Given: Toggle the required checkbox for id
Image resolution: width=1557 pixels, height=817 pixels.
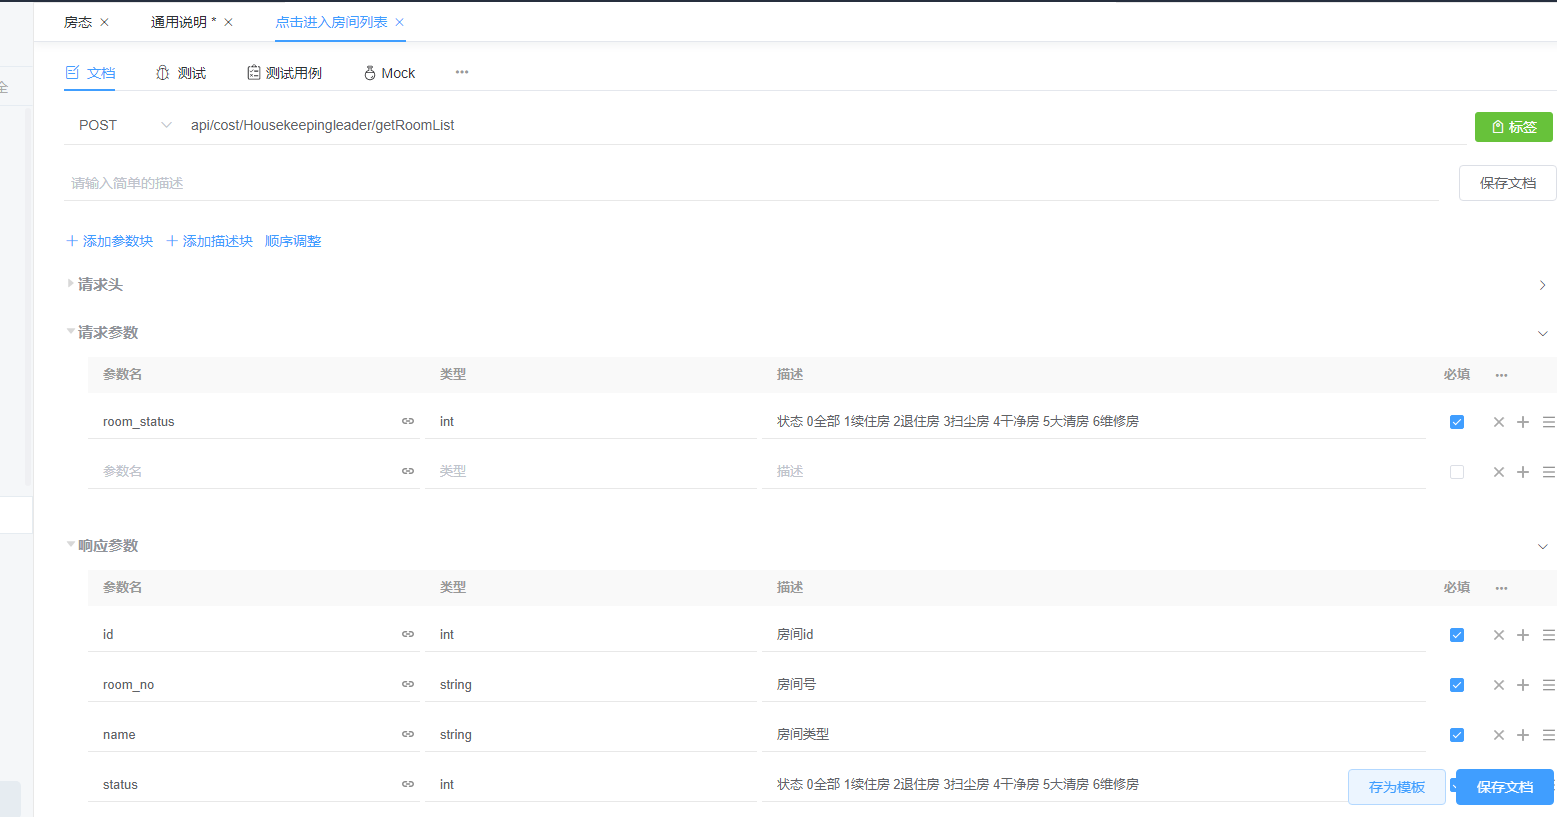Looking at the screenshot, I should point(1457,635).
